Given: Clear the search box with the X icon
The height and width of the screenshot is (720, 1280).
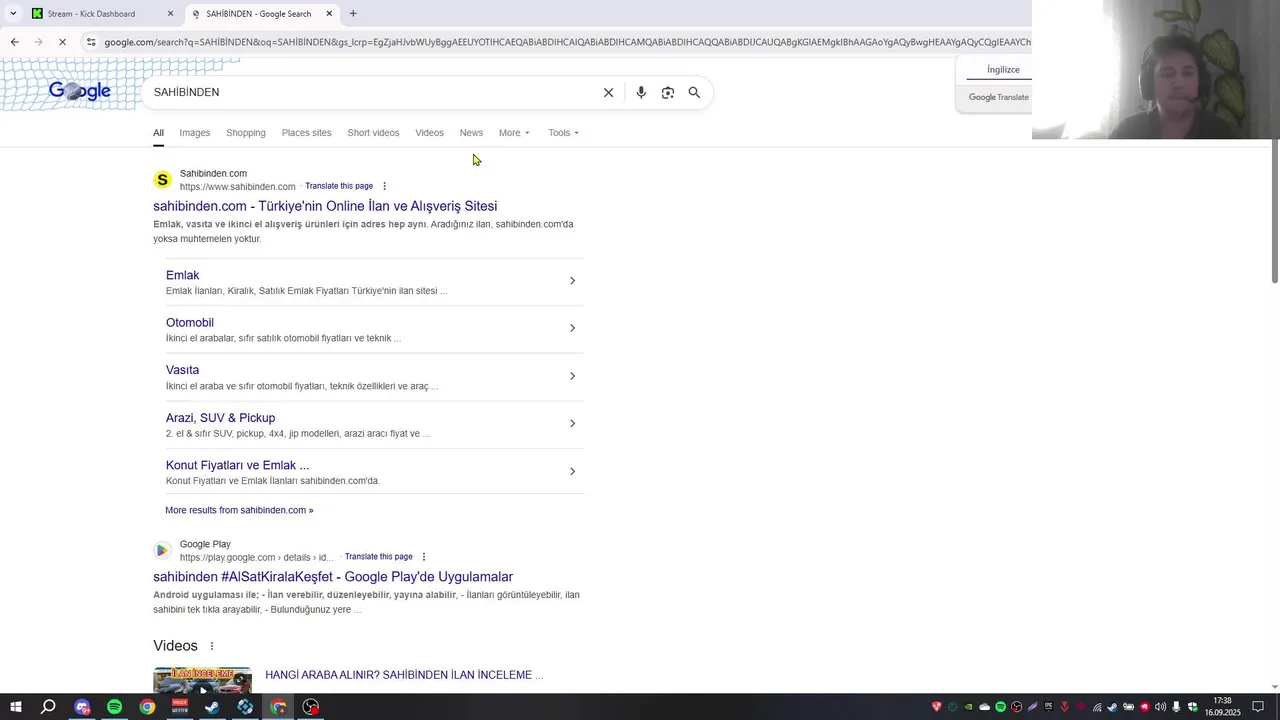Looking at the screenshot, I should (x=608, y=92).
